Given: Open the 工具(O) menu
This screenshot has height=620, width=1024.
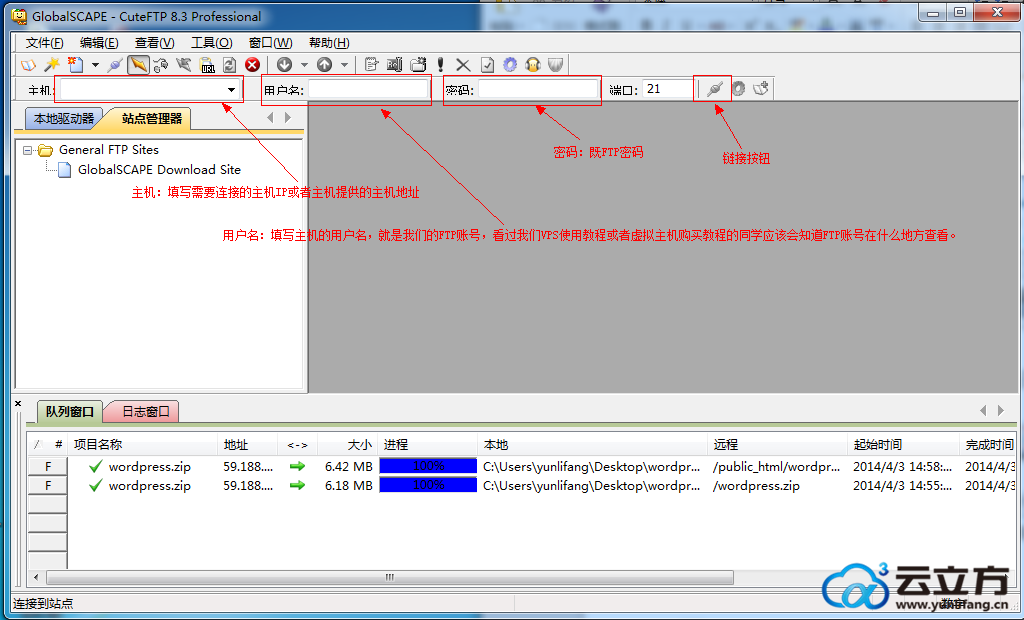Looking at the screenshot, I should (212, 42).
